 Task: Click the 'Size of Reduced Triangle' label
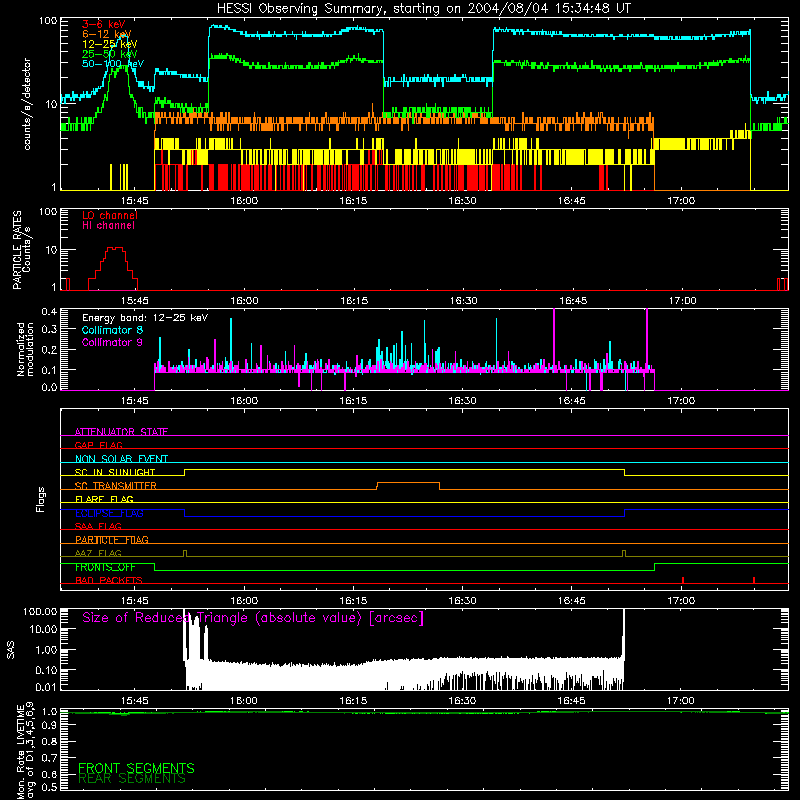click(x=253, y=618)
